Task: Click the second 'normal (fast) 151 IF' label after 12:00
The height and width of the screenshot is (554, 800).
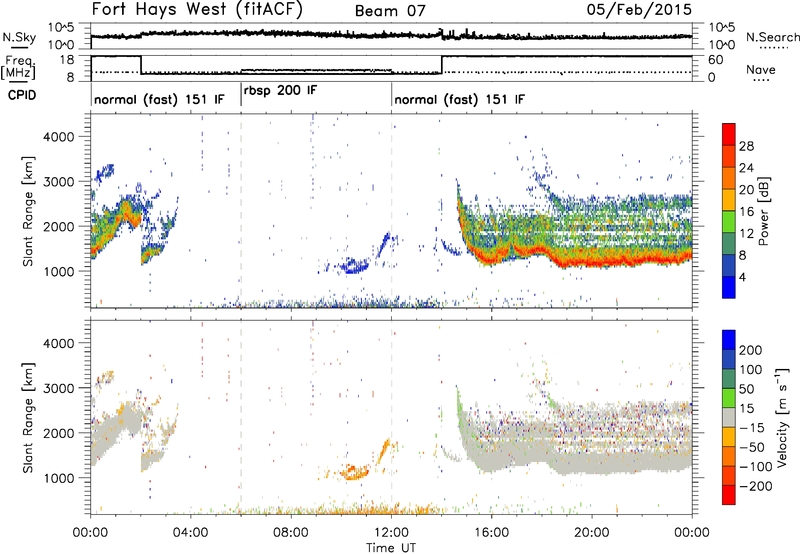Action: (x=459, y=99)
